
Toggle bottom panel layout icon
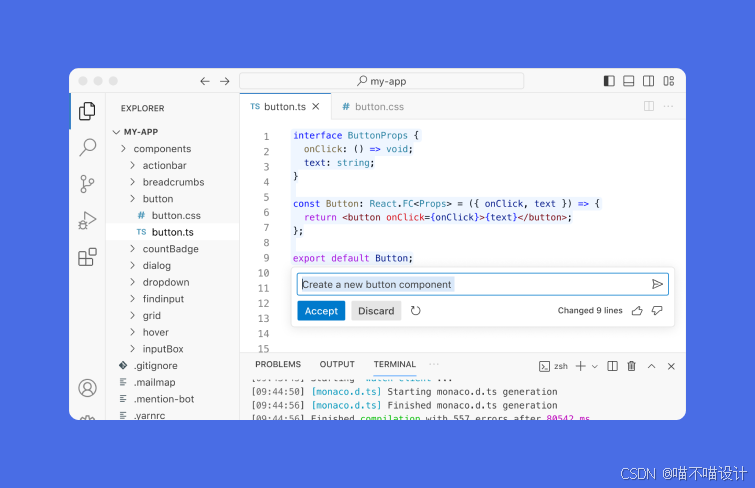(x=628, y=81)
